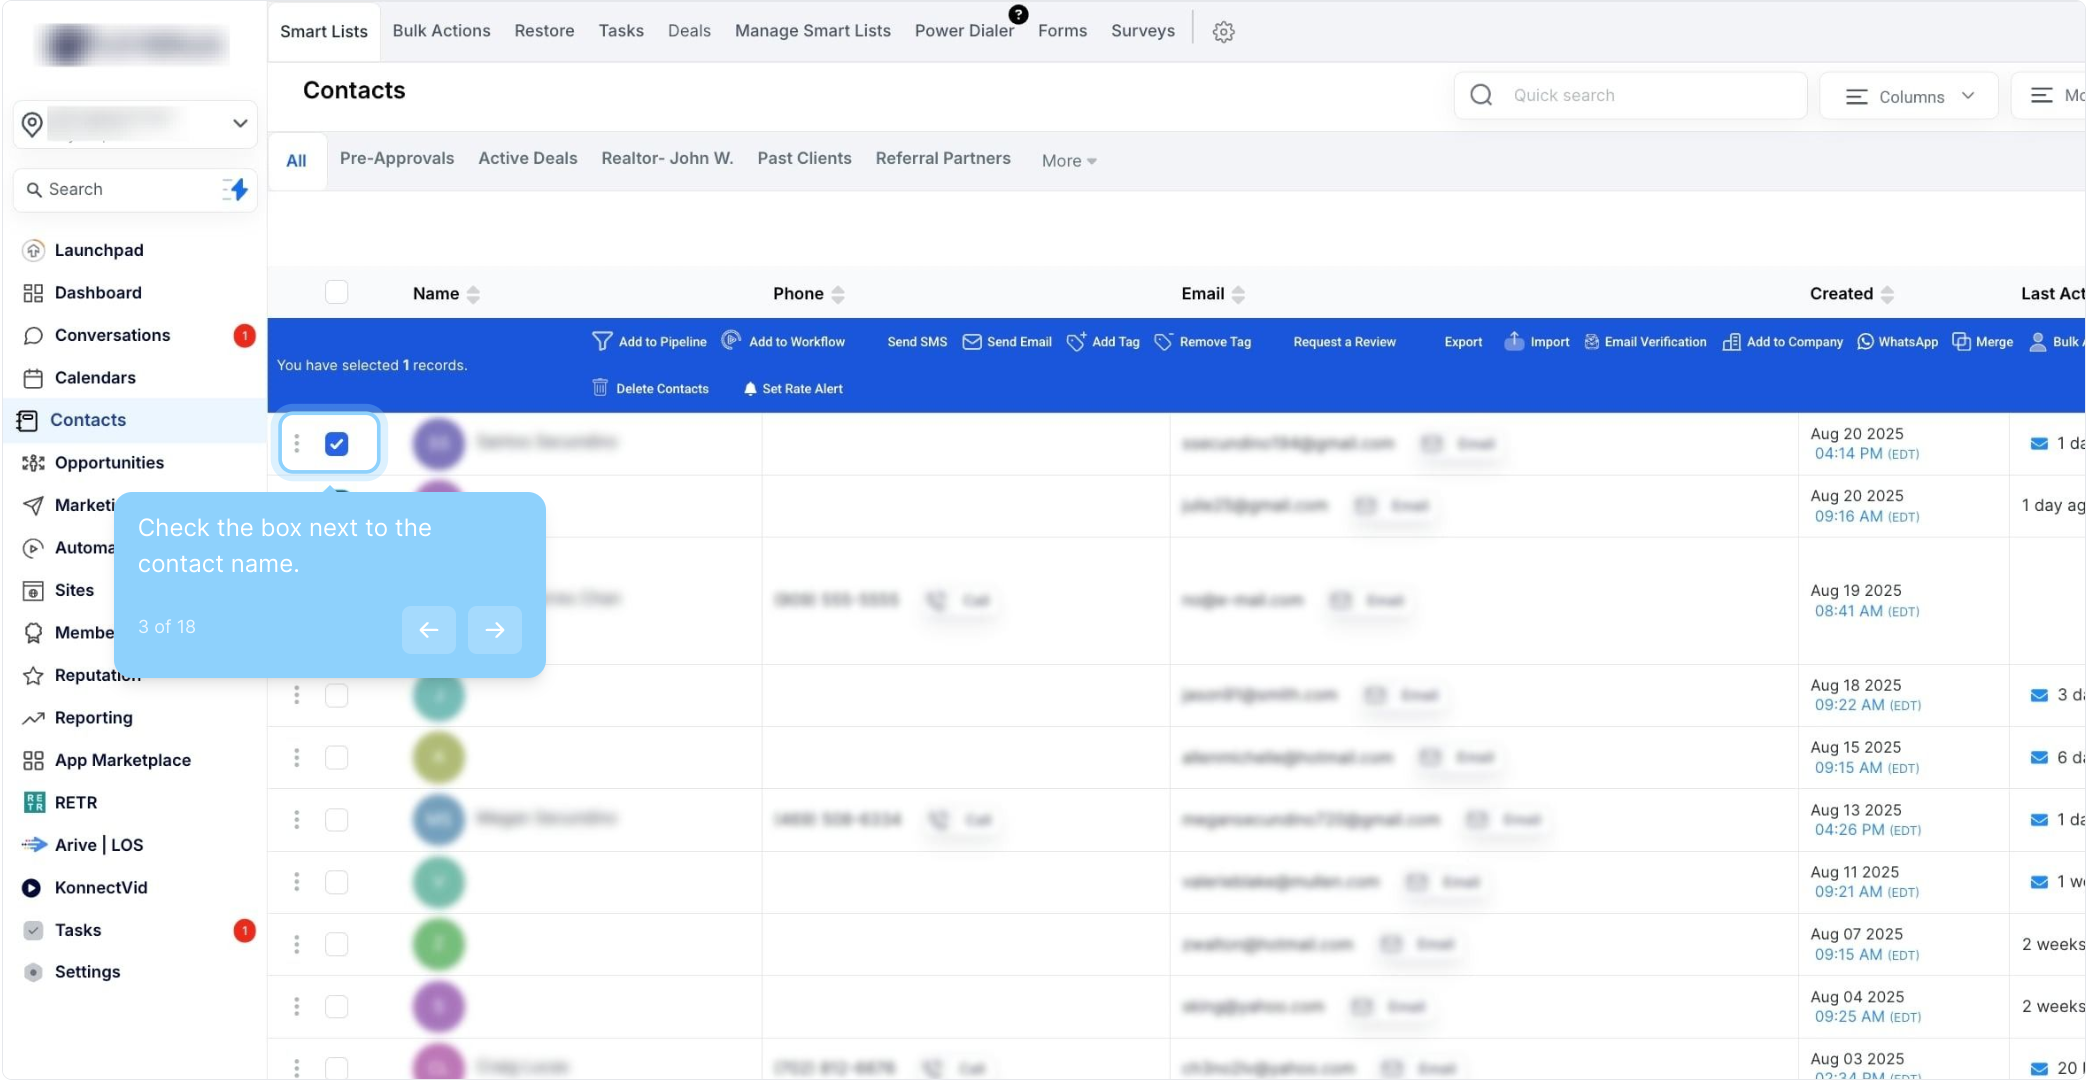Click the WhatsApp icon in action bar
The width and height of the screenshot is (2088, 1080).
coord(1865,341)
